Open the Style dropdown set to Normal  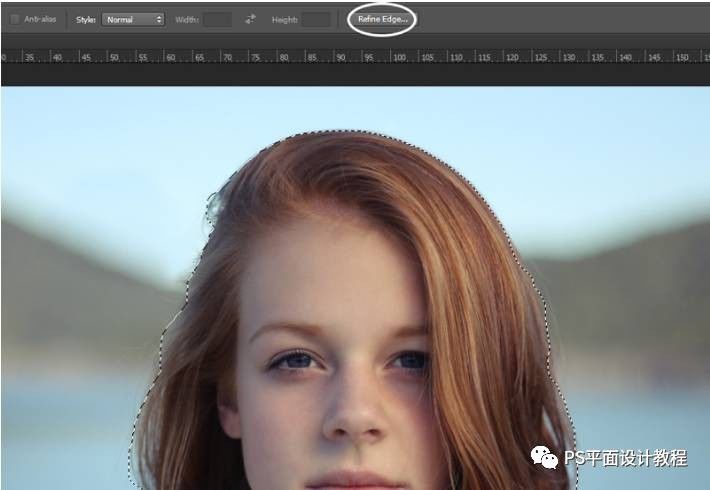pos(132,19)
